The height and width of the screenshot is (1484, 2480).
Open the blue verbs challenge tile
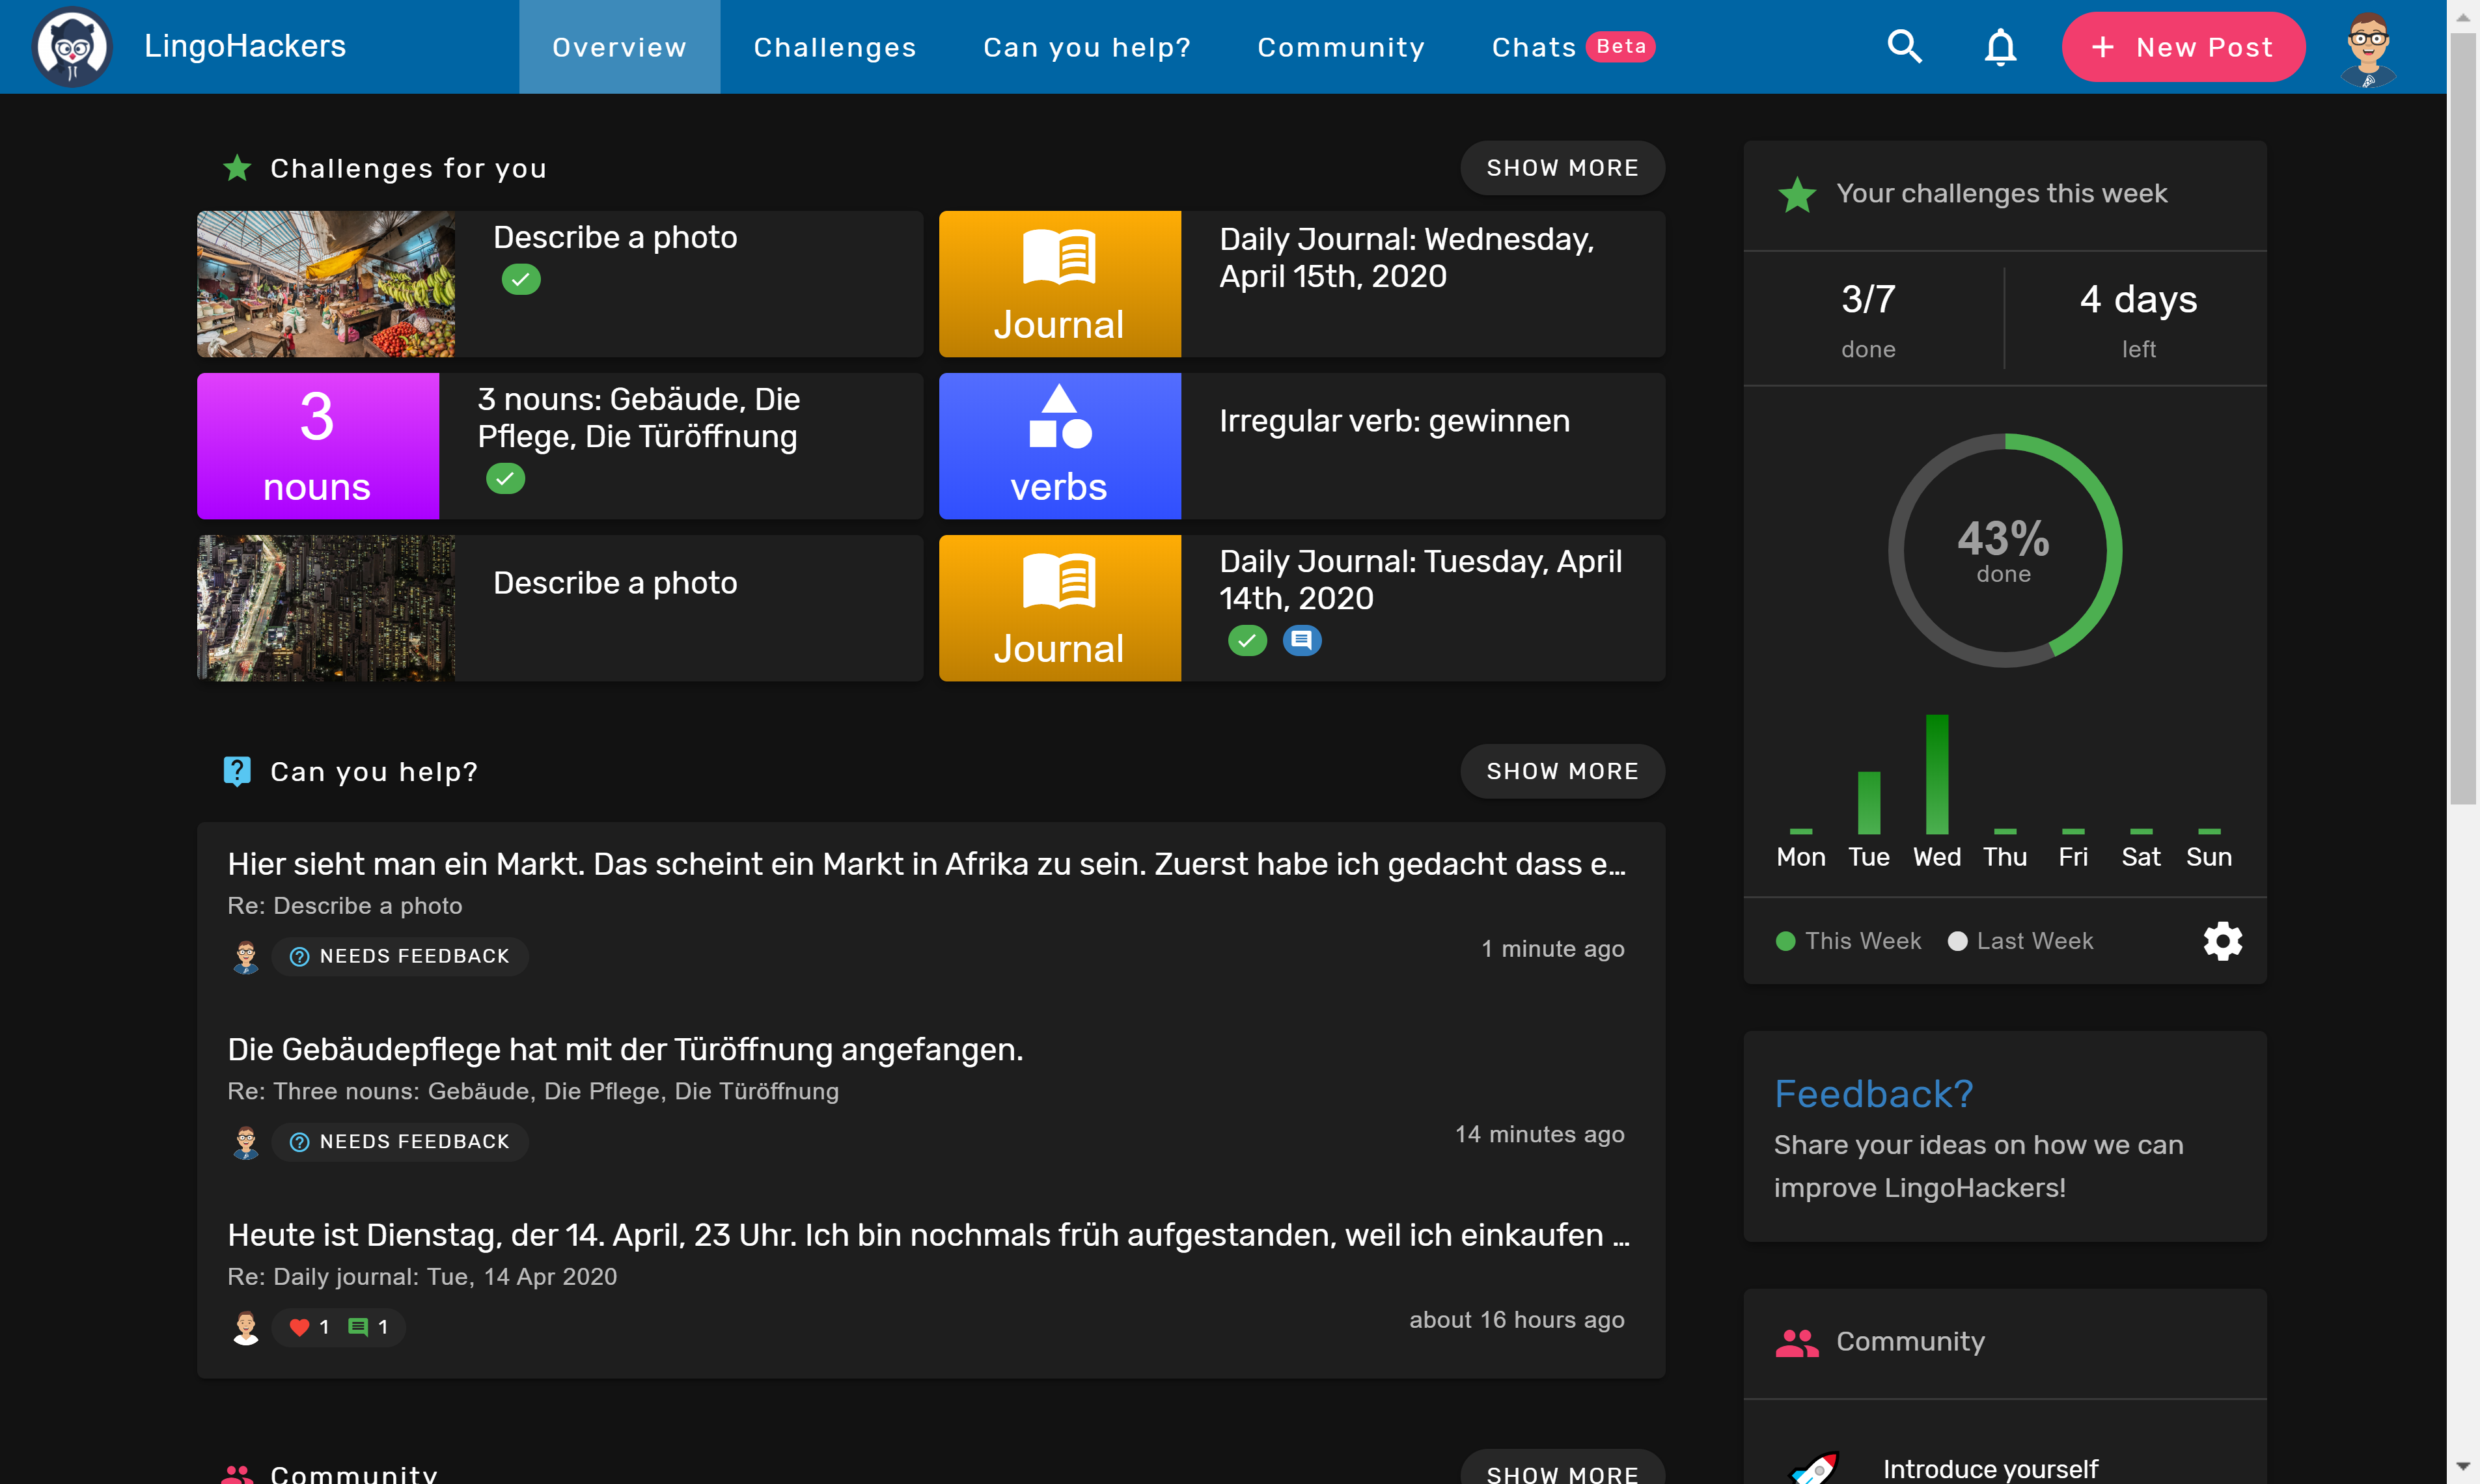(x=1060, y=446)
